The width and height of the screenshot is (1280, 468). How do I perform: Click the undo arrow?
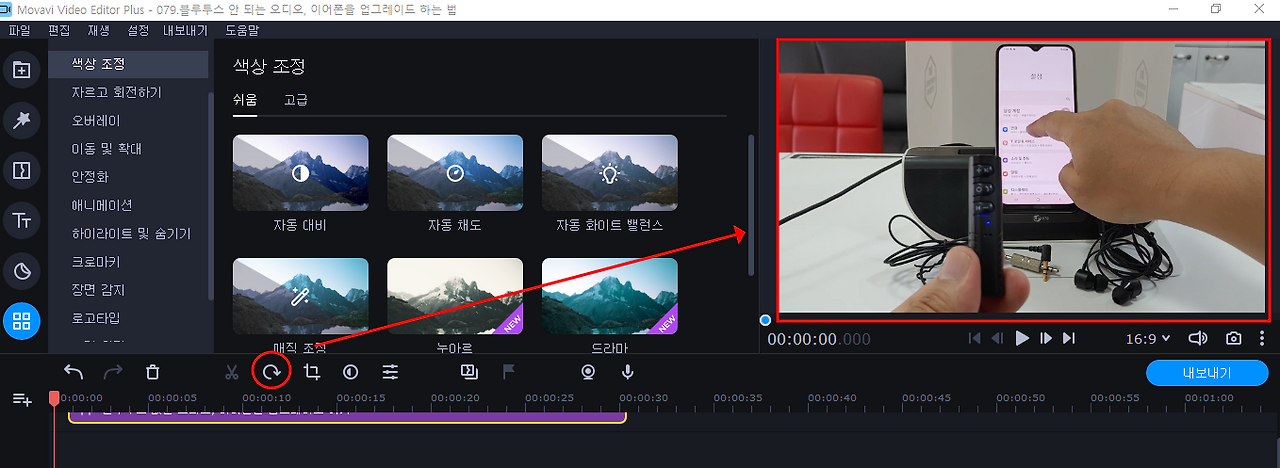pos(74,372)
